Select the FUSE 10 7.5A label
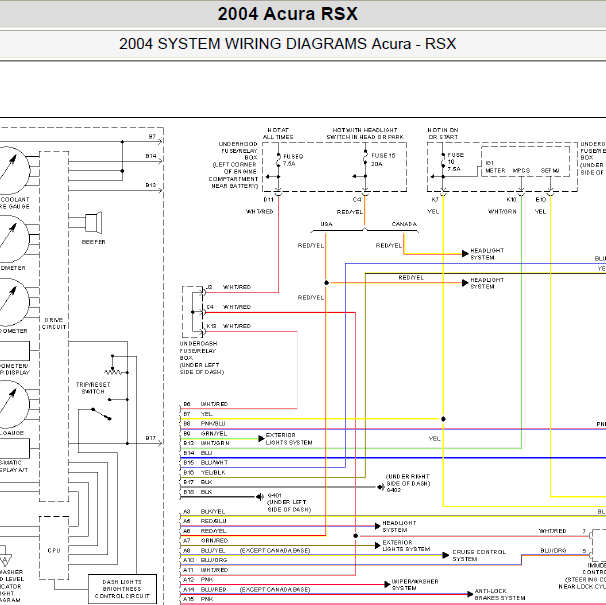The image size is (606, 605). (456, 162)
